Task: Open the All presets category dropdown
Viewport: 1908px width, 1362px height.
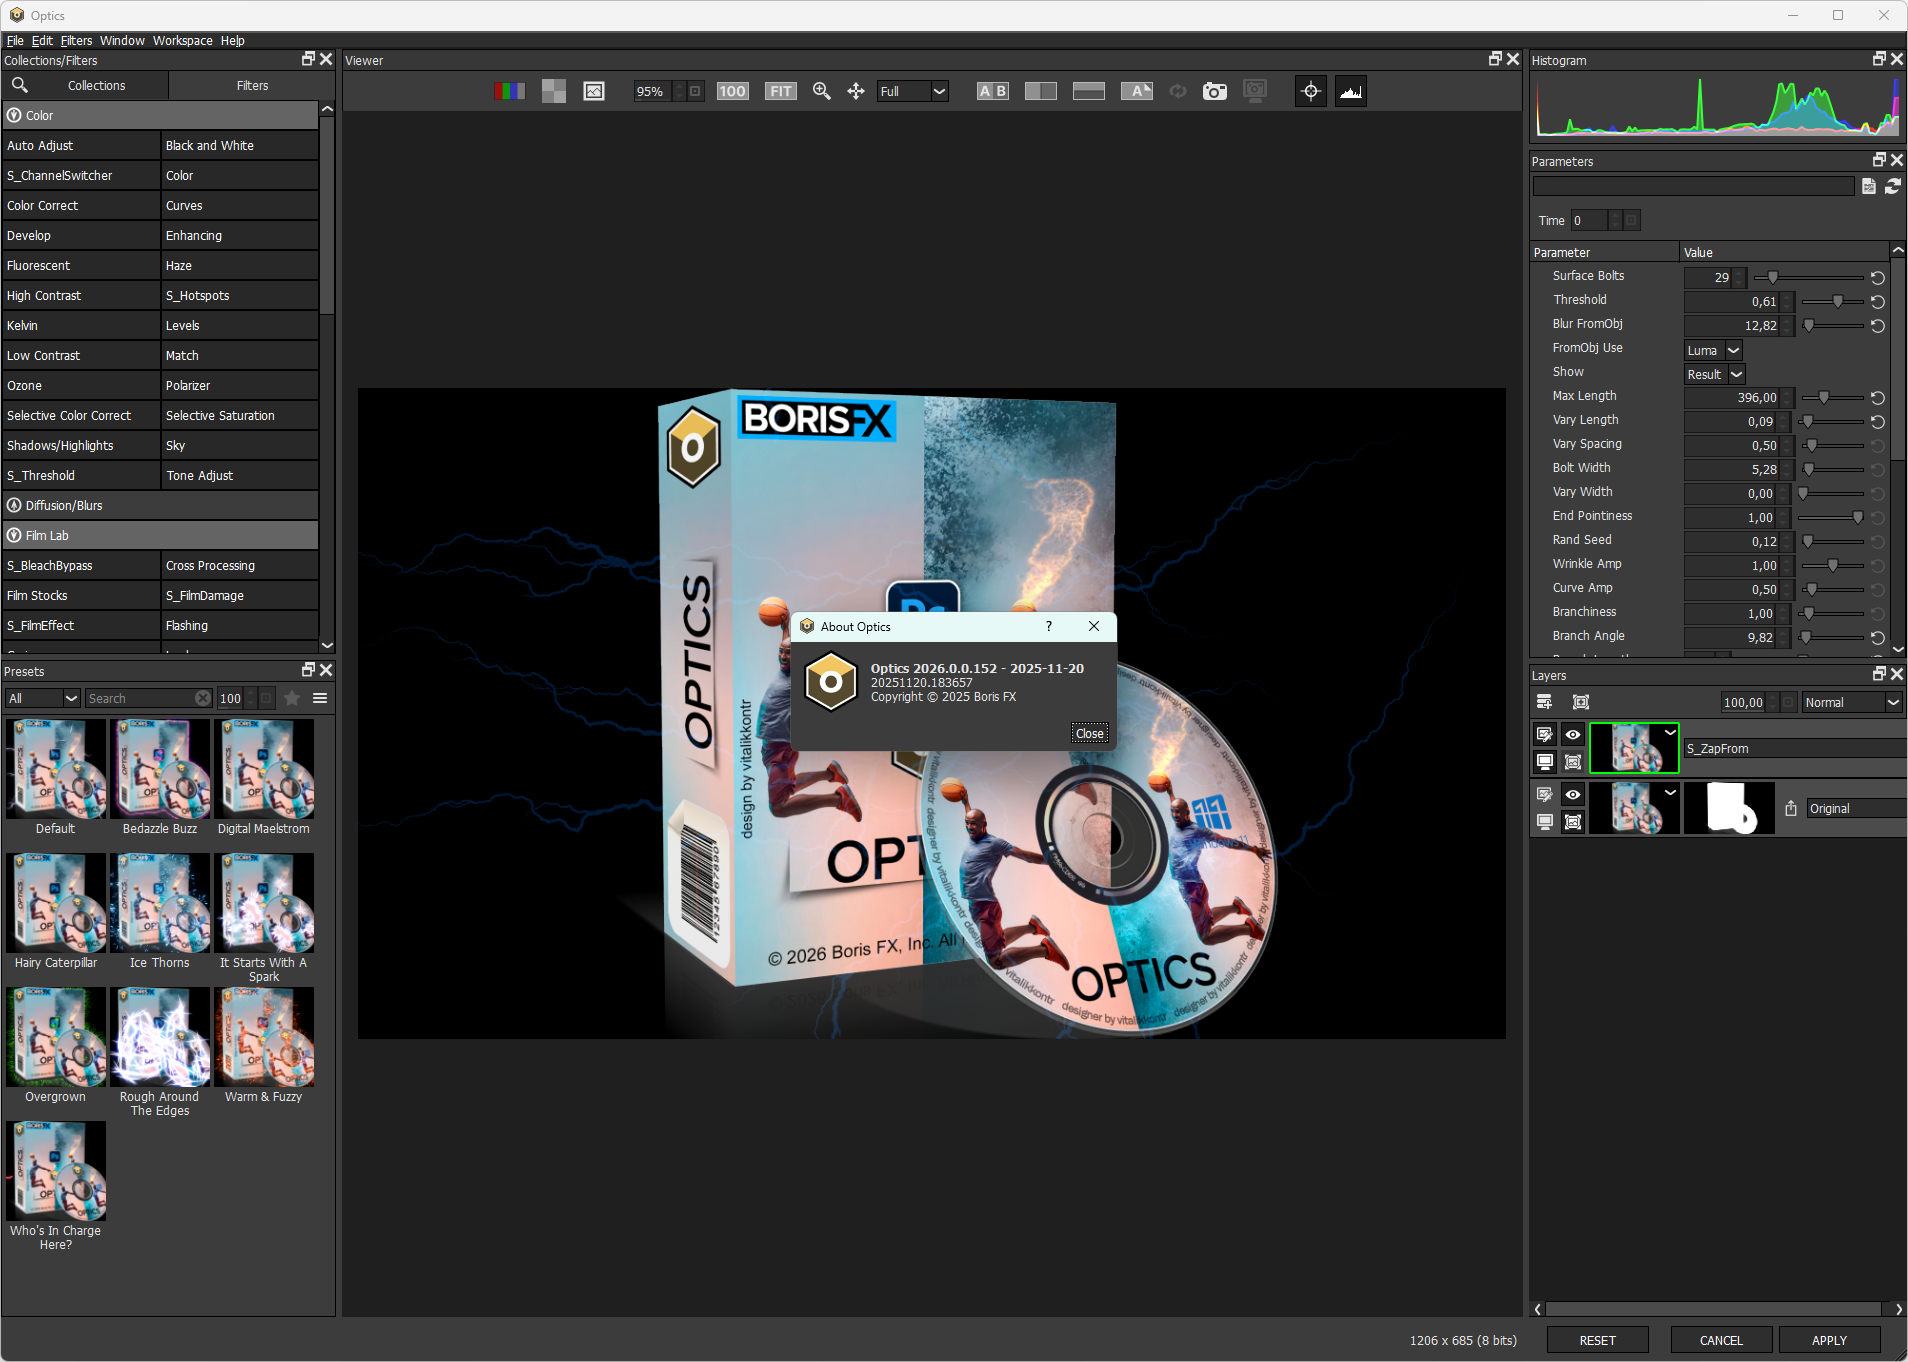Action: click(x=43, y=698)
